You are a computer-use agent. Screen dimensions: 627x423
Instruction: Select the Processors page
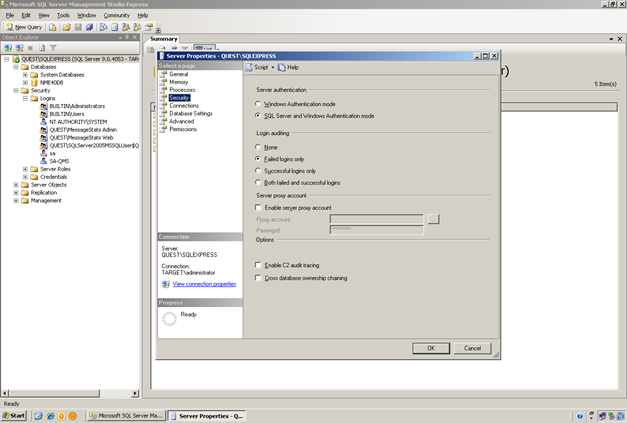182,90
